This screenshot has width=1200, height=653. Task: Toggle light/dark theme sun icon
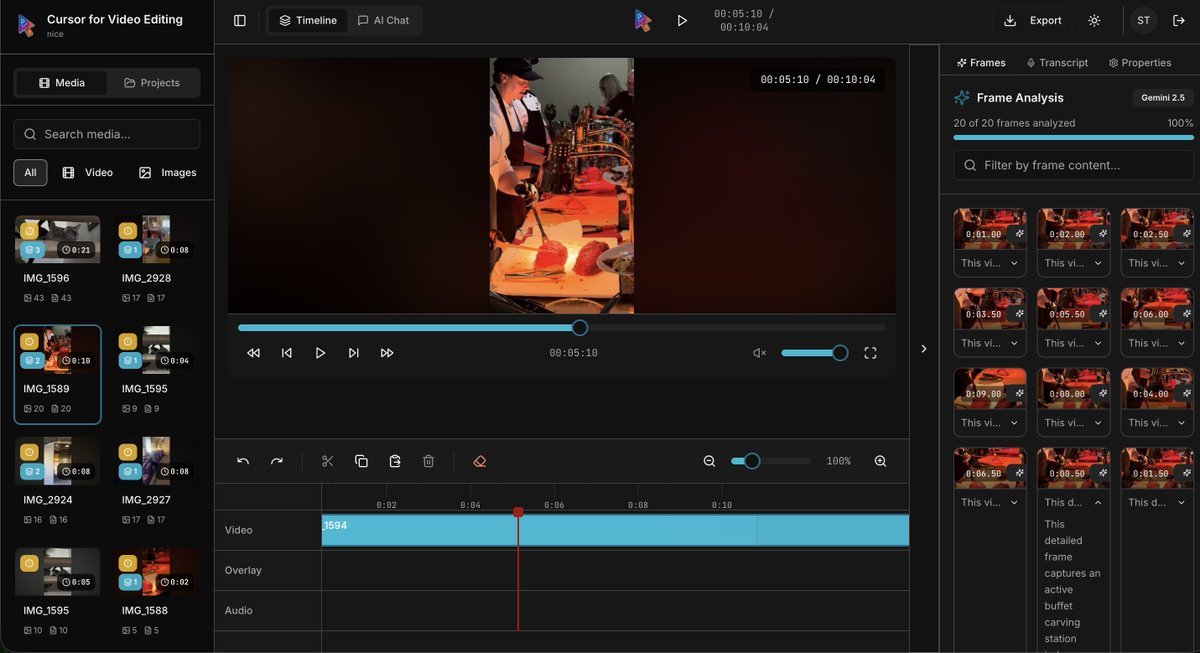[x=1094, y=20]
